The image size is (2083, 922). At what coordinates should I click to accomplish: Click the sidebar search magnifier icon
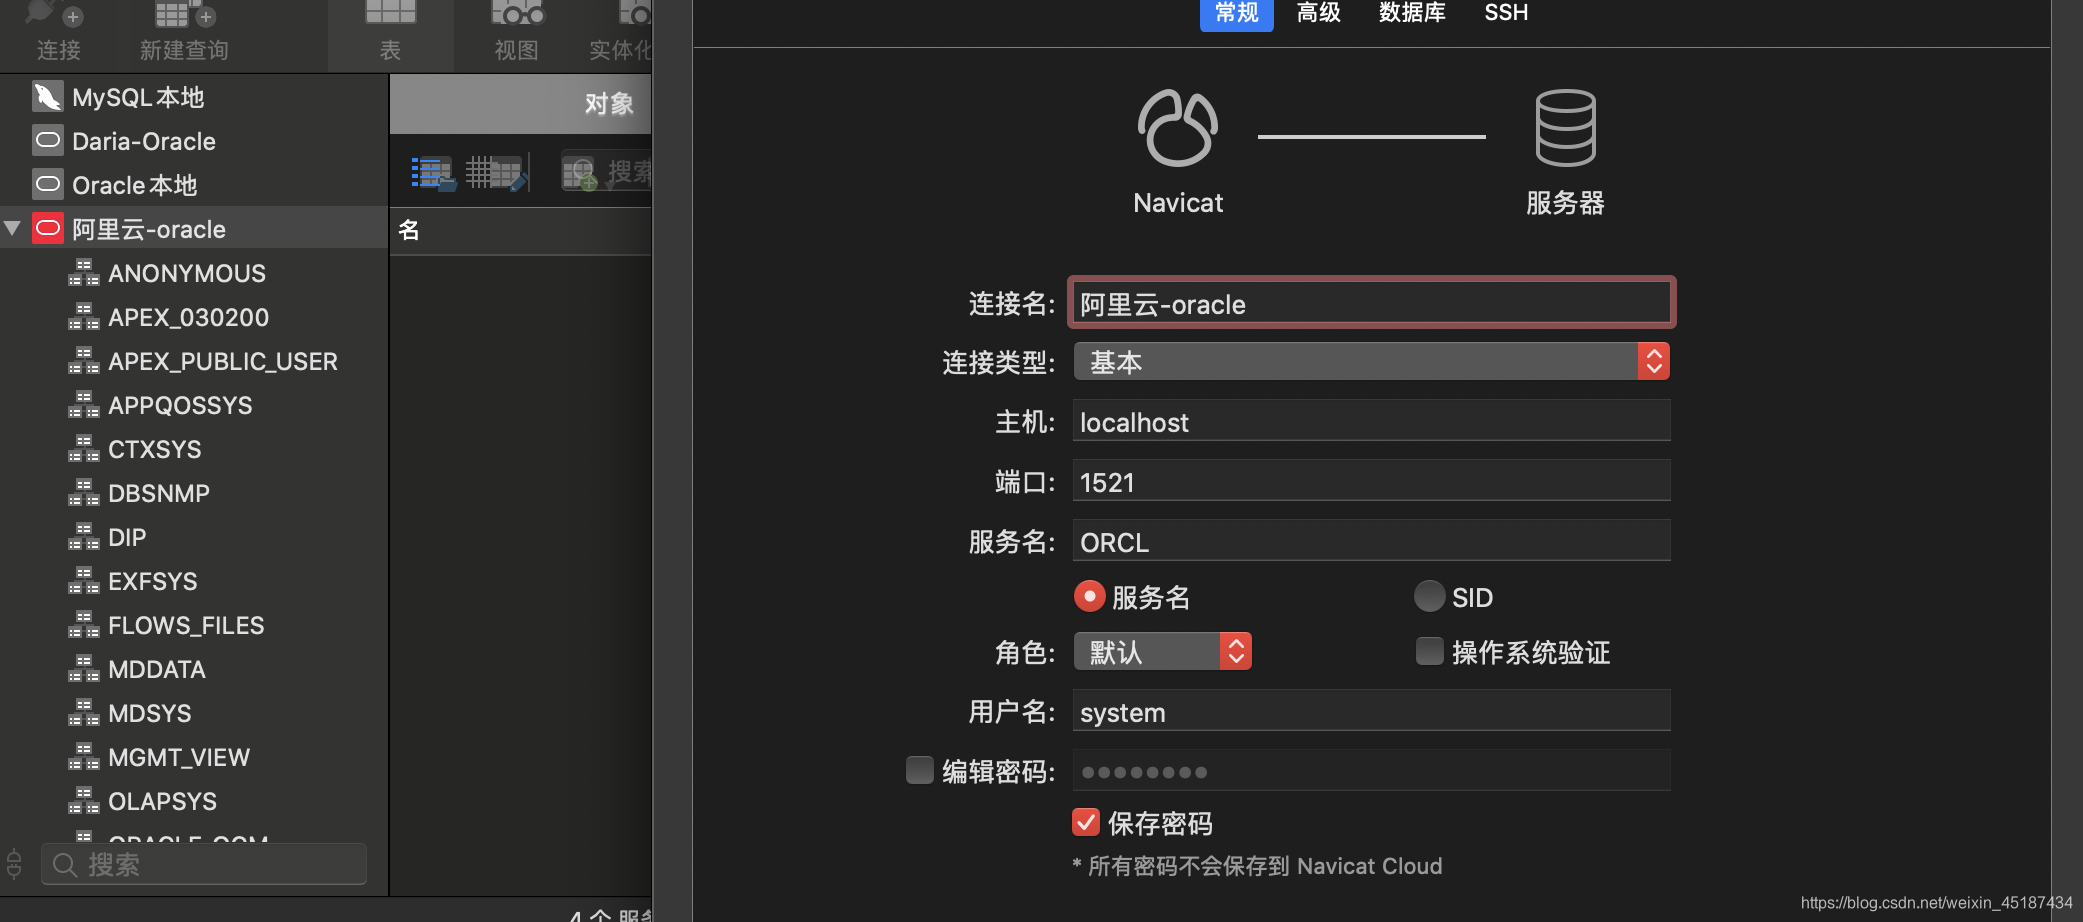click(x=65, y=865)
